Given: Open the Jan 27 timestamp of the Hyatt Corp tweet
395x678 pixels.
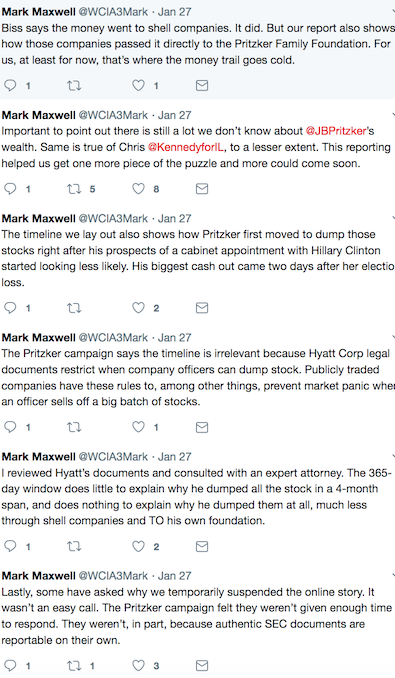Looking at the screenshot, I should 175,338.
